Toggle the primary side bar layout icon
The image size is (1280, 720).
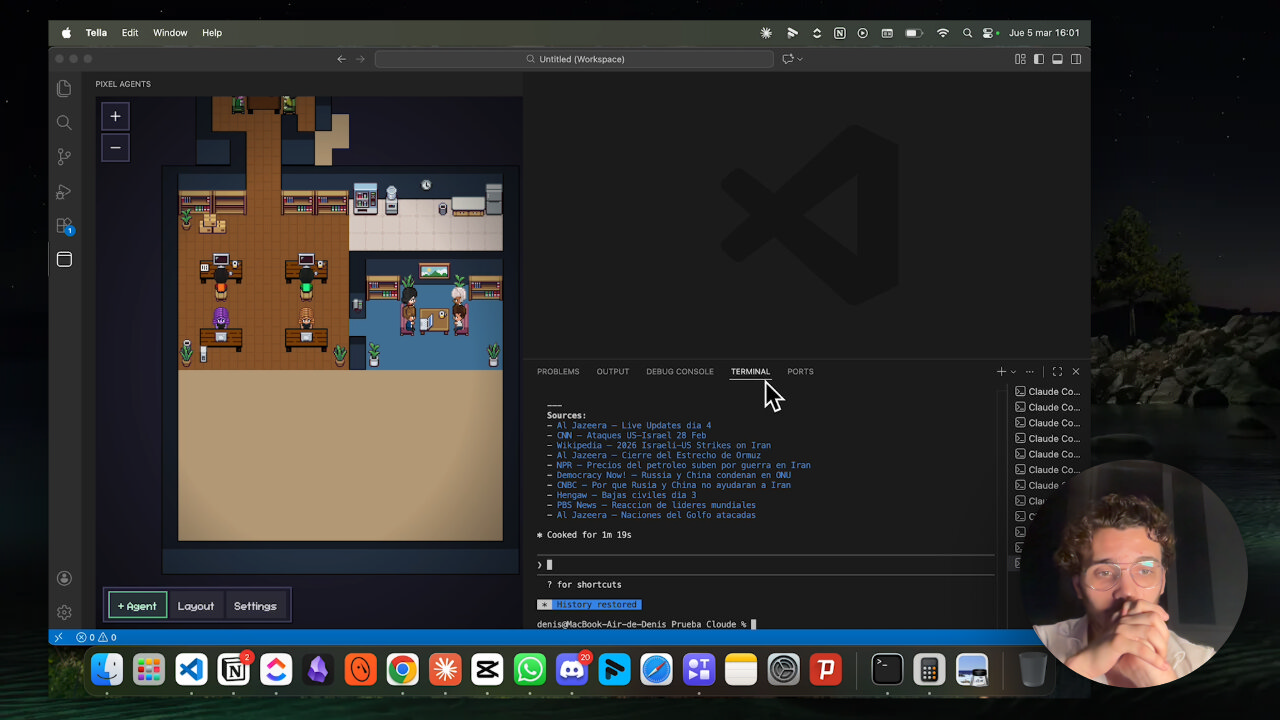click(1039, 59)
